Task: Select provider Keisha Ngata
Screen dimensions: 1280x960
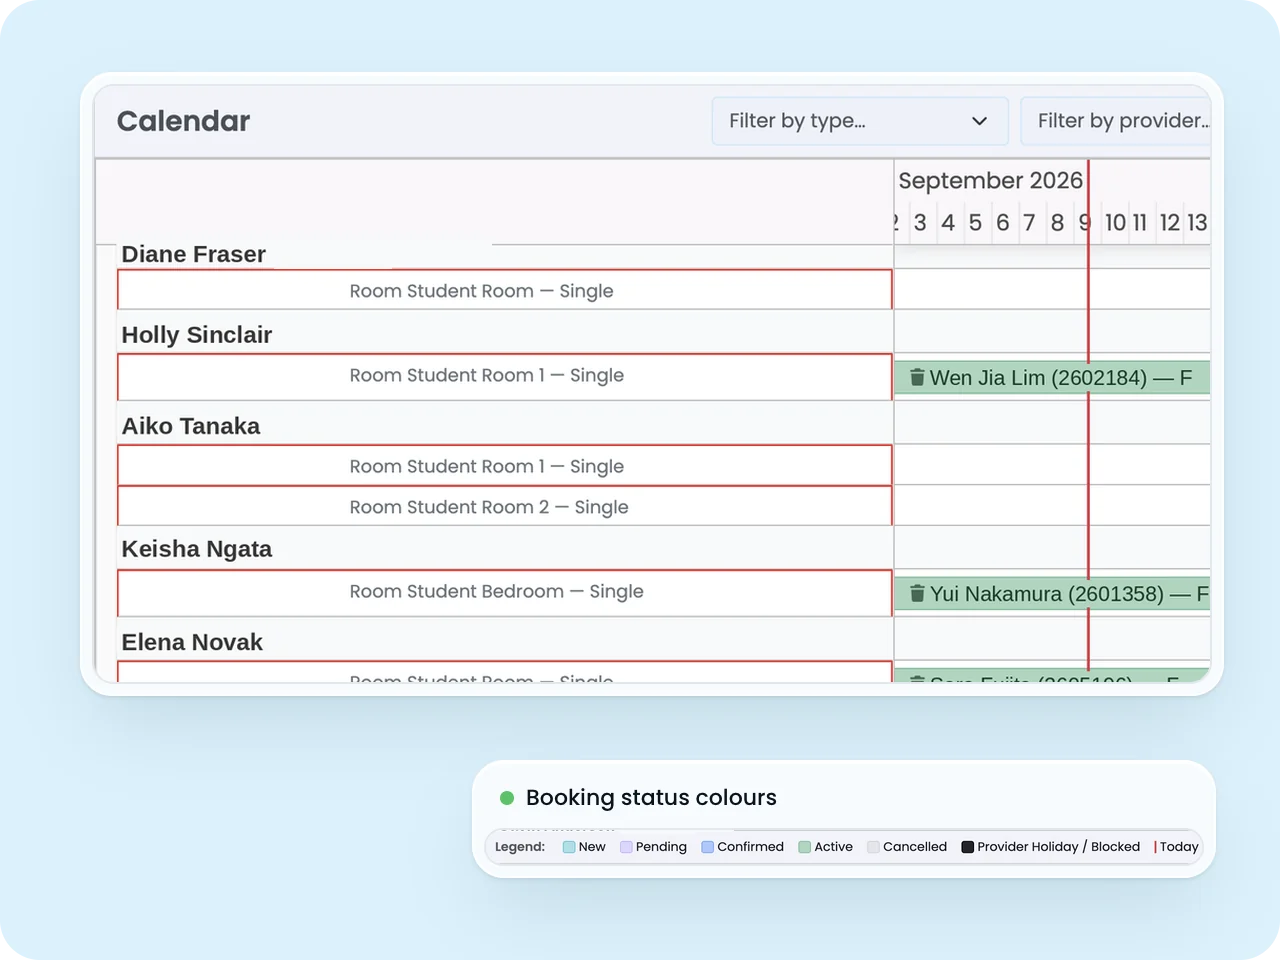Action: pos(197,549)
